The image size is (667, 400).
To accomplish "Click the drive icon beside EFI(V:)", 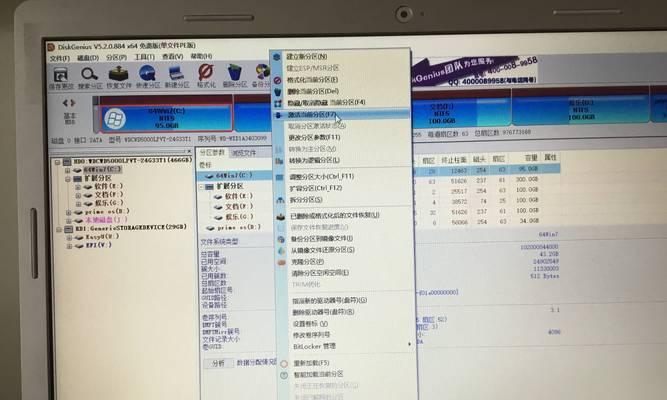I will click(x=79, y=246).
